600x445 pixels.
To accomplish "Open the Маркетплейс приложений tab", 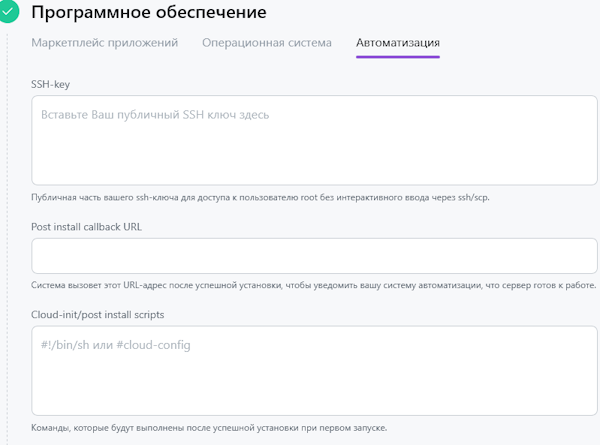I will coord(105,43).
